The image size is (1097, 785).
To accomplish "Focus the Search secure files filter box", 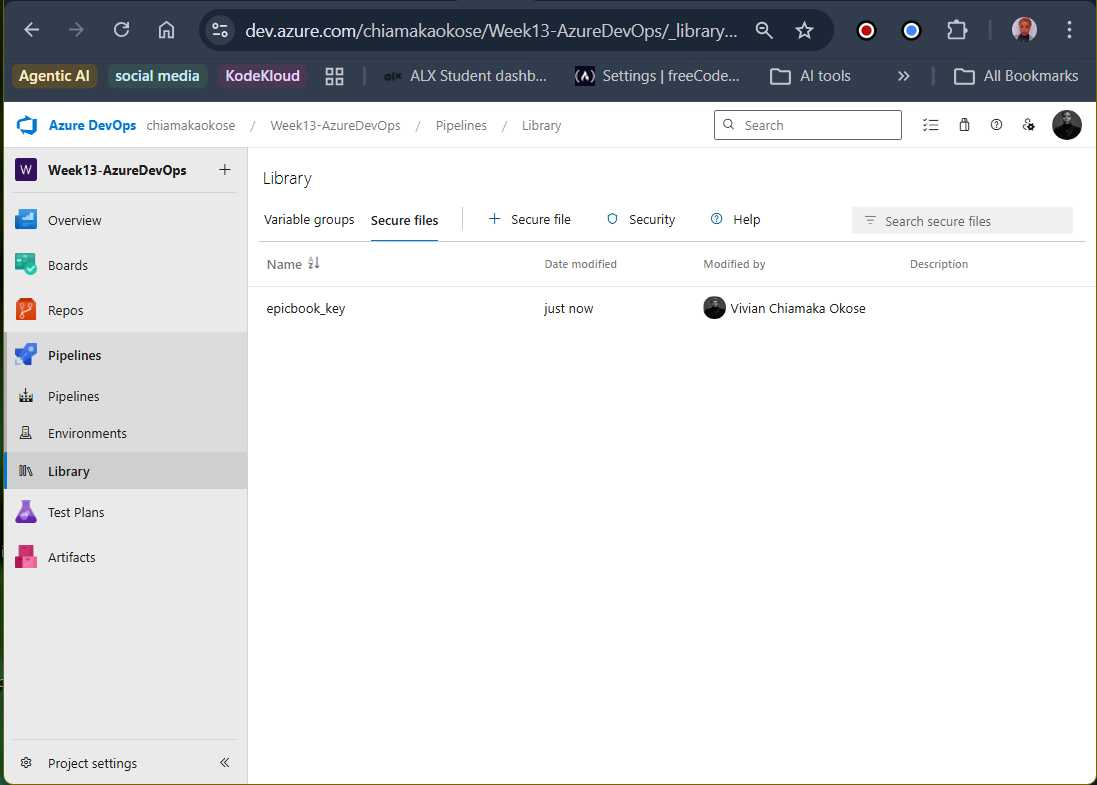I will 962,220.
